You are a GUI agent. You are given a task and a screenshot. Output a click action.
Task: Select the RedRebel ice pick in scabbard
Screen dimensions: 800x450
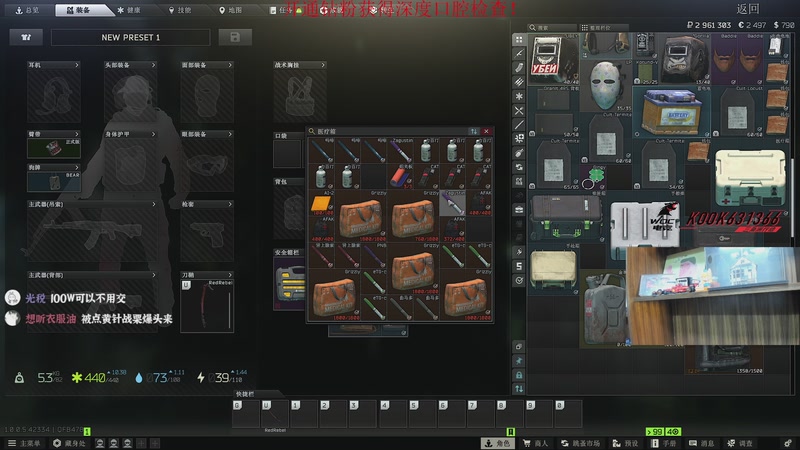(x=207, y=306)
